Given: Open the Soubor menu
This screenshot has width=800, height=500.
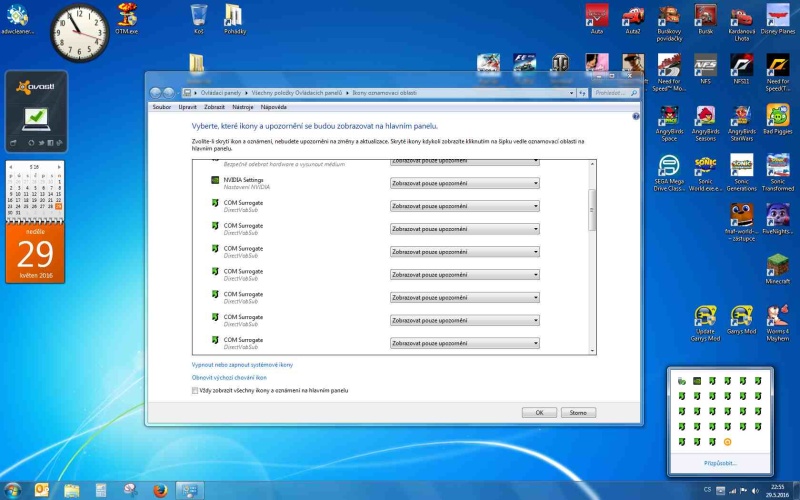Looking at the screenshot, I should coord(161,106).
